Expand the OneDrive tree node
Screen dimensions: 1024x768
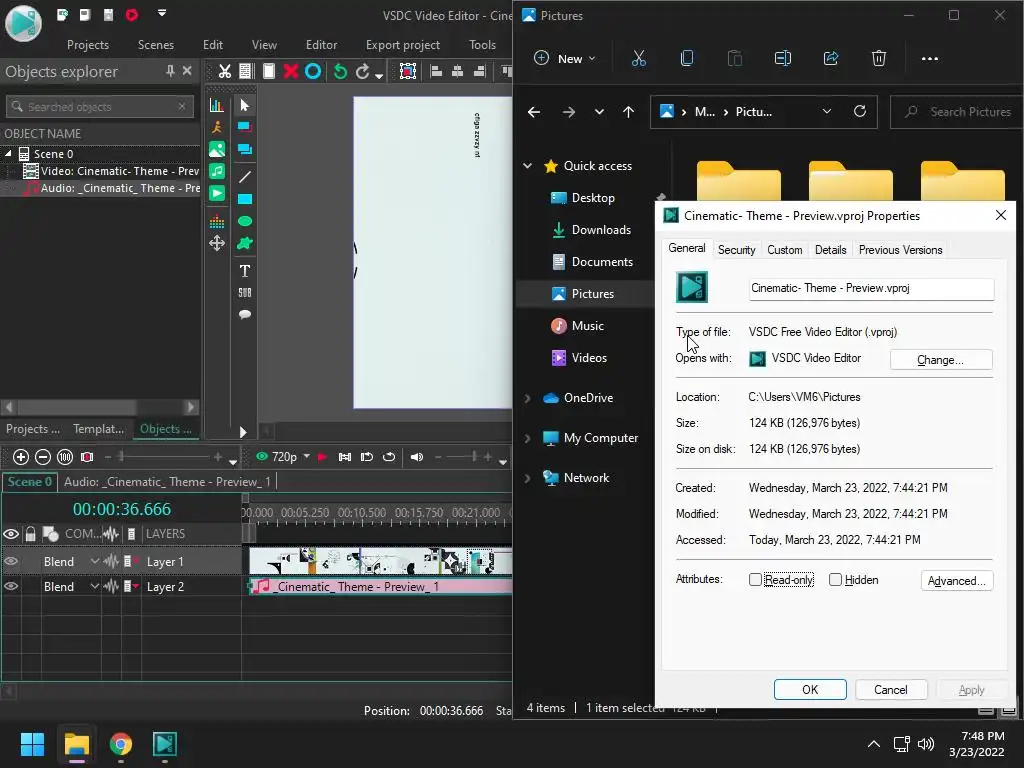pyautogui.click(x=528, y=398)
